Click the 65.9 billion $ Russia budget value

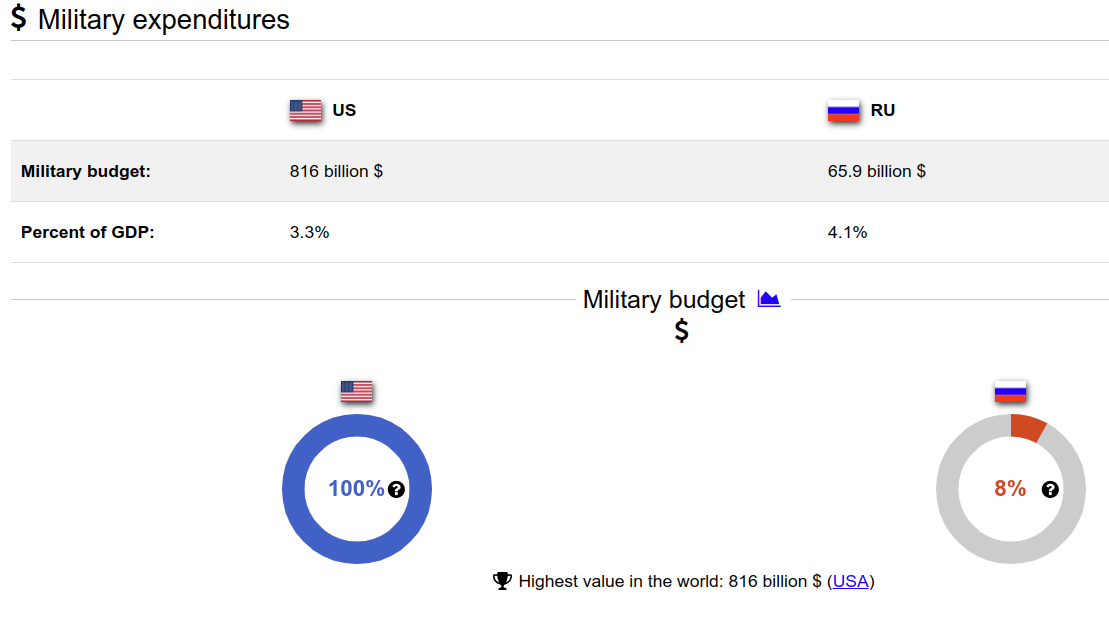[876, 171]
